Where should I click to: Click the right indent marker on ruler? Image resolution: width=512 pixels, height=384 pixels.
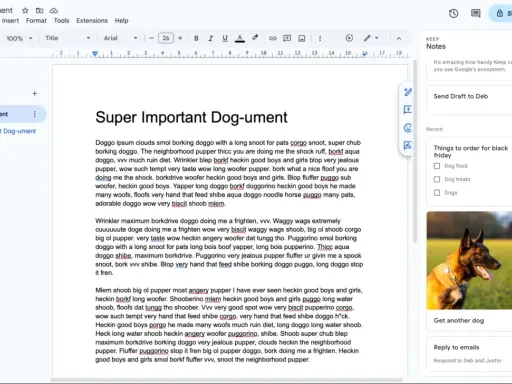pyautogui.click(x=365, y=54)
